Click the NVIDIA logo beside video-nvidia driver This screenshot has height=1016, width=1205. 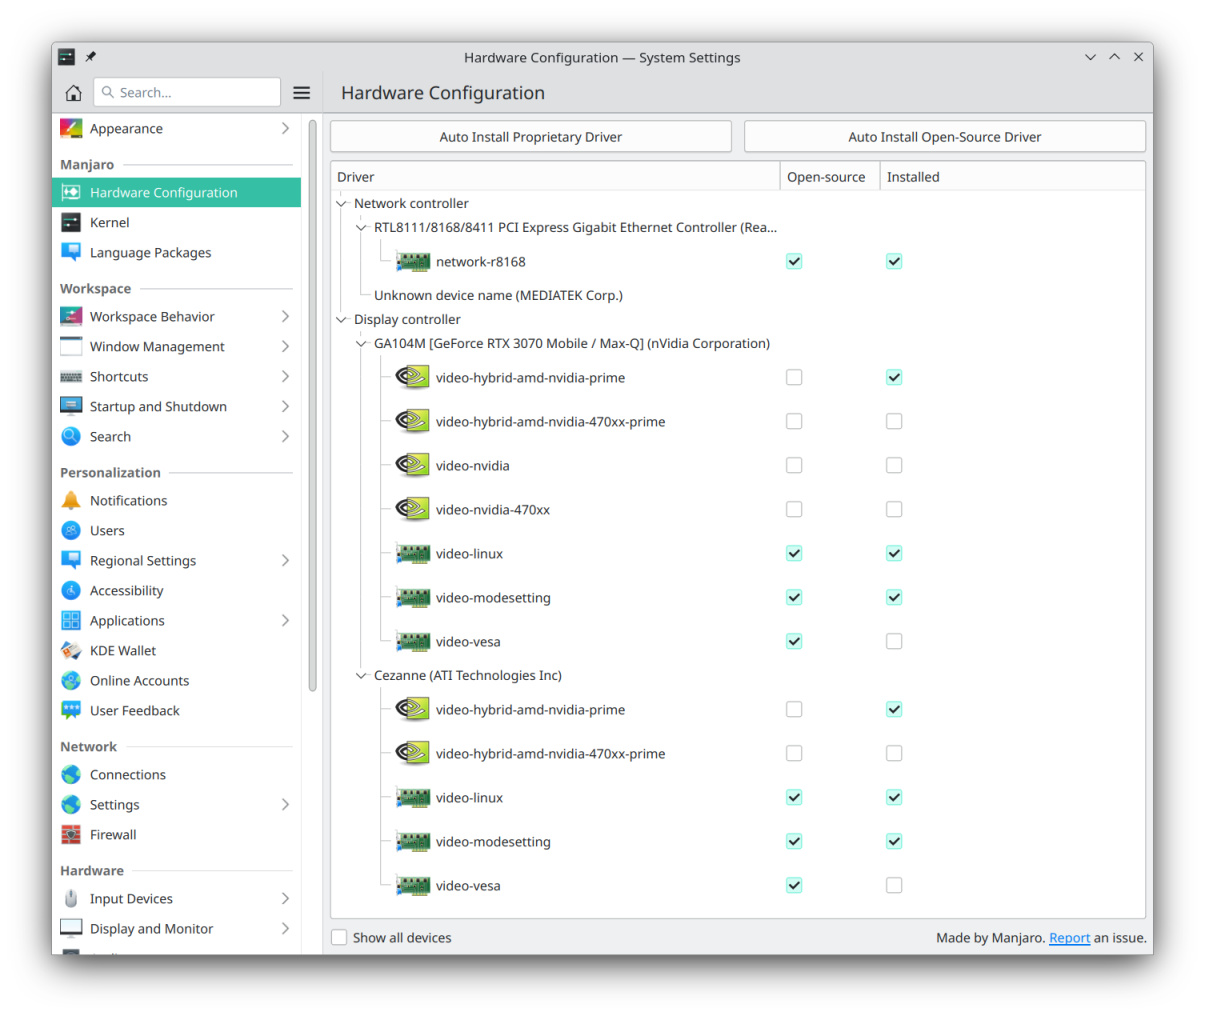click(x=412, y=466)
